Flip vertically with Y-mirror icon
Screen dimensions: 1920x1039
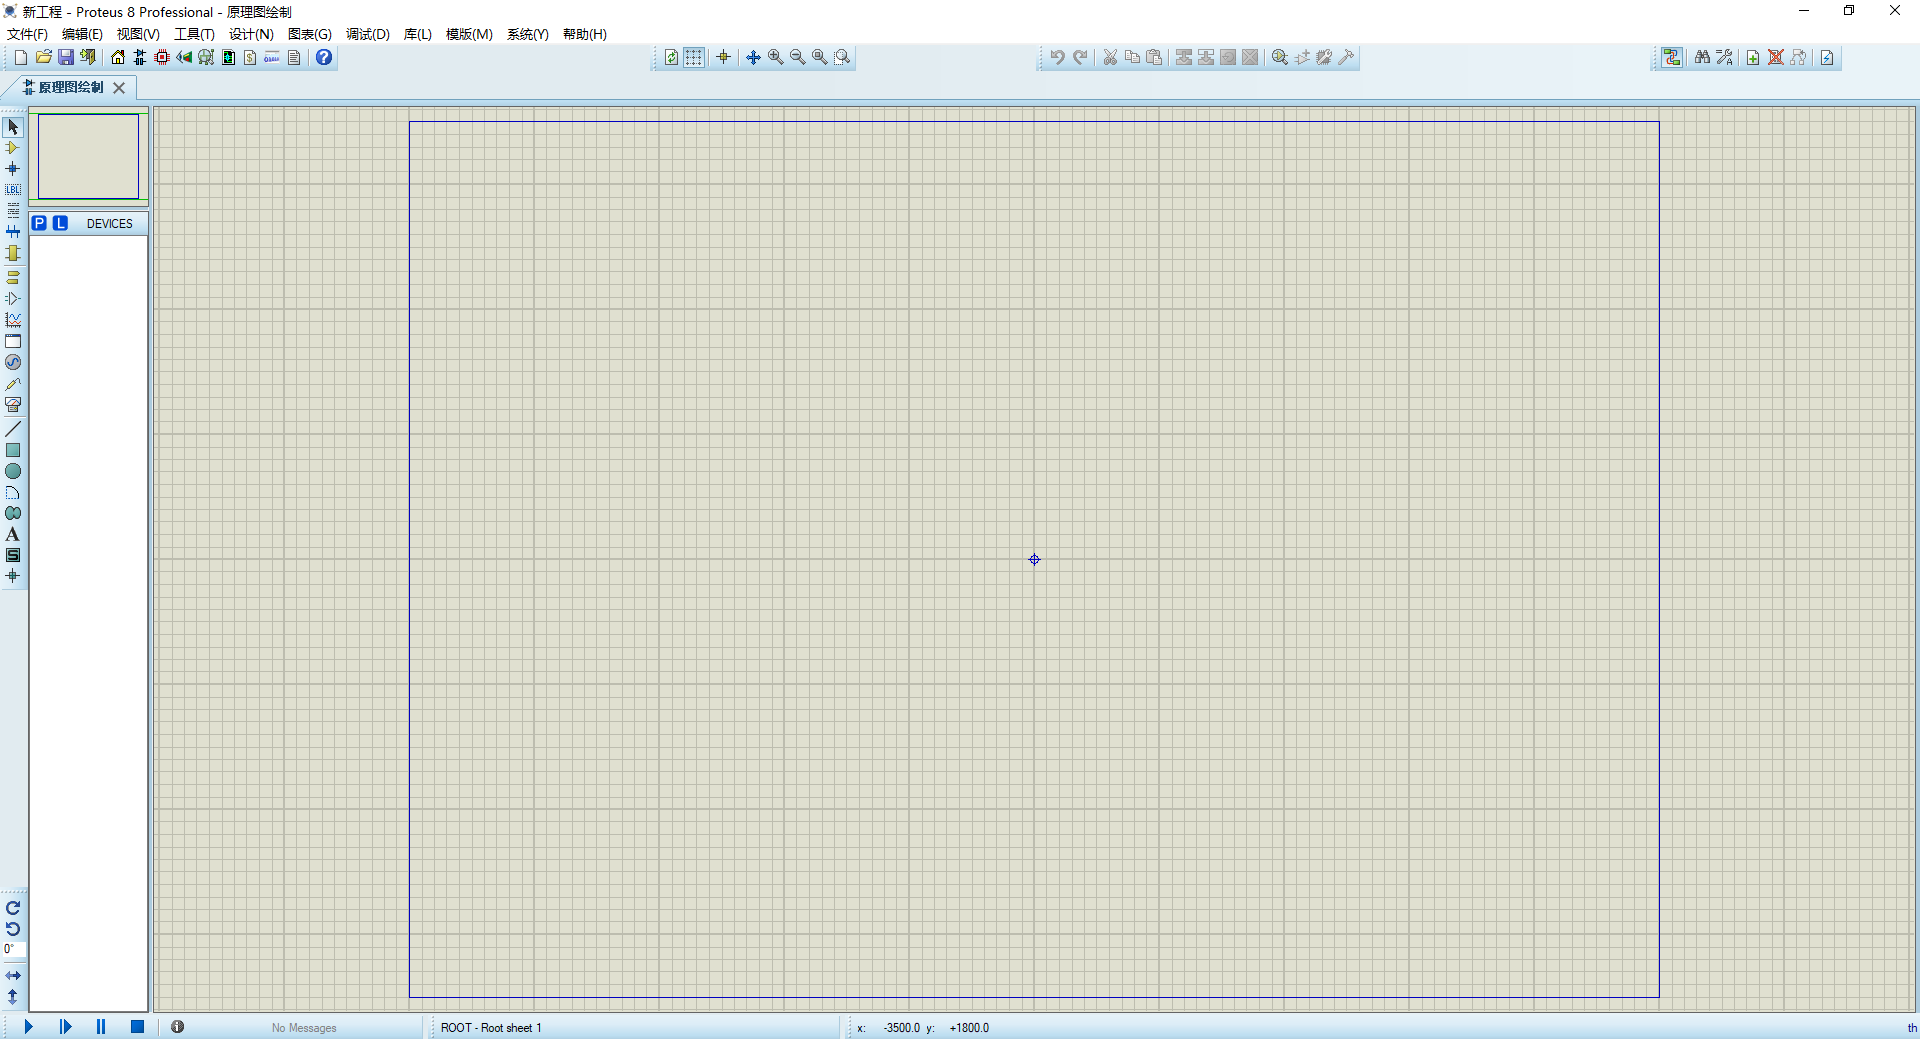coord(13,997)
